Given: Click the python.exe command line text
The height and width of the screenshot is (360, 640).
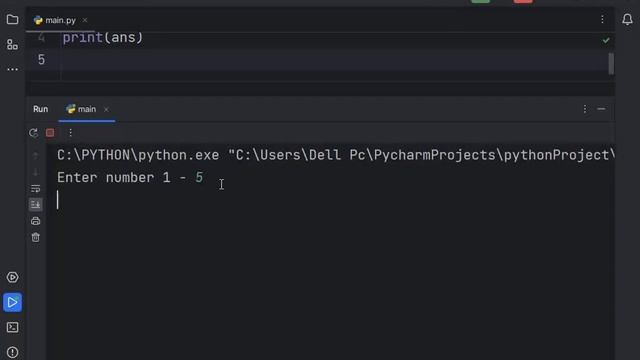Looking at the screenshot, I should 336,155.
